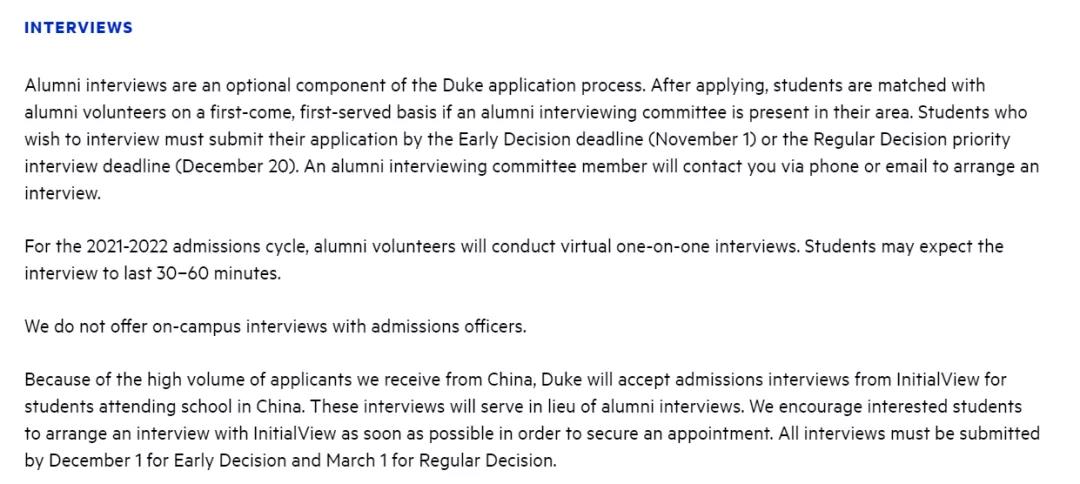Click the INTERVIEWS section heading
Viewport: 1080px width, 484px height.
[x=78, y=28]
